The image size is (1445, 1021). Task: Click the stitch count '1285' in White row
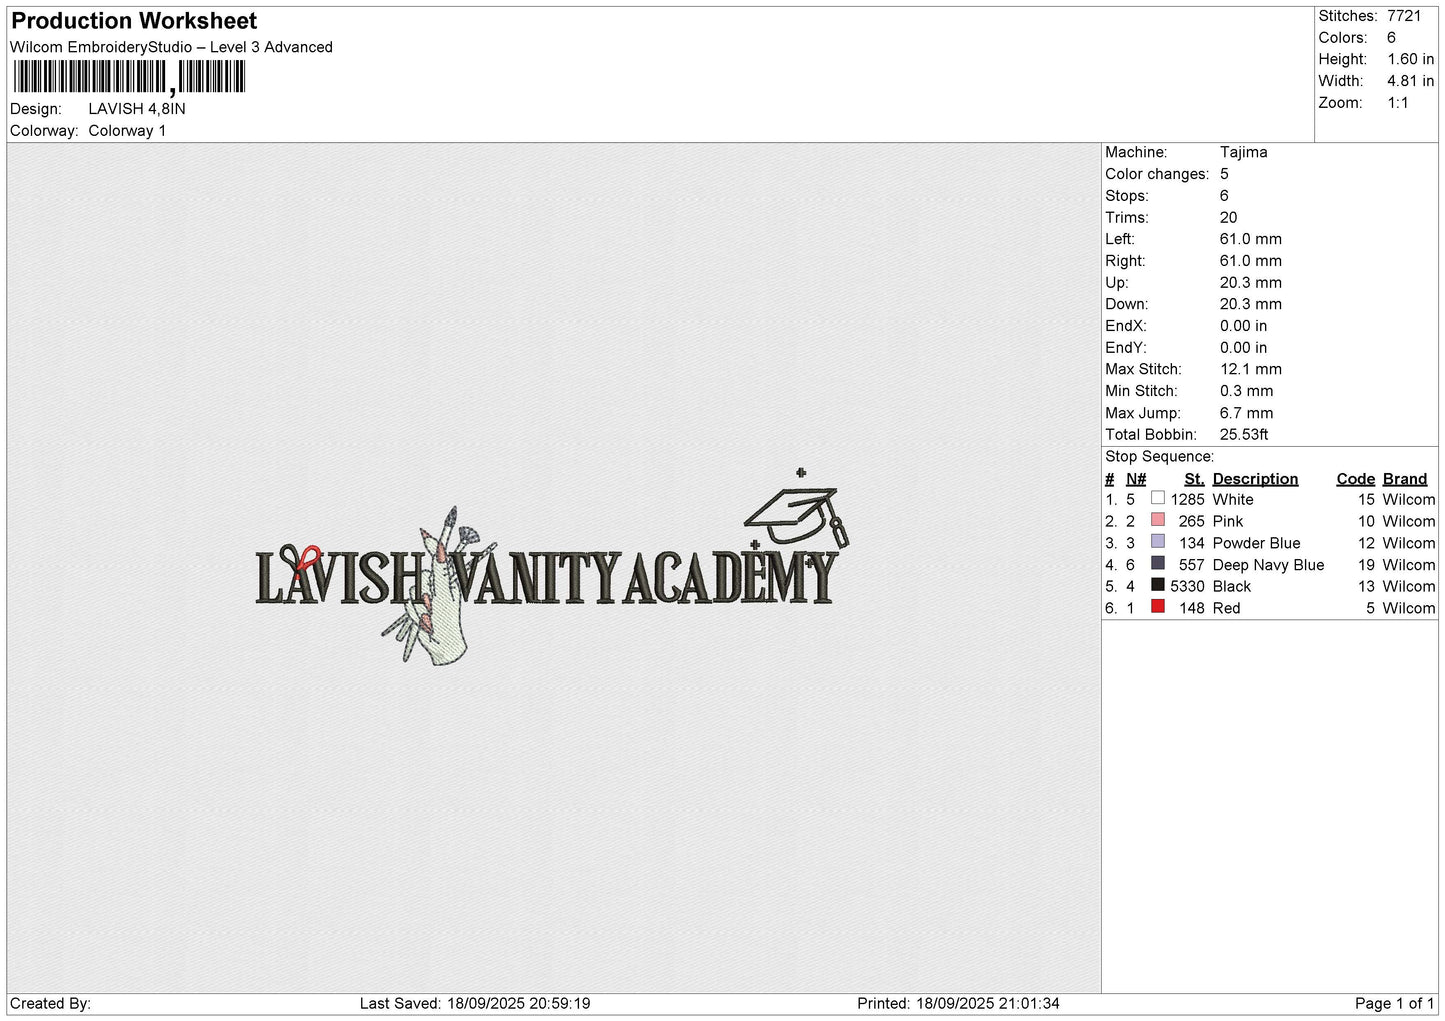1187,500
